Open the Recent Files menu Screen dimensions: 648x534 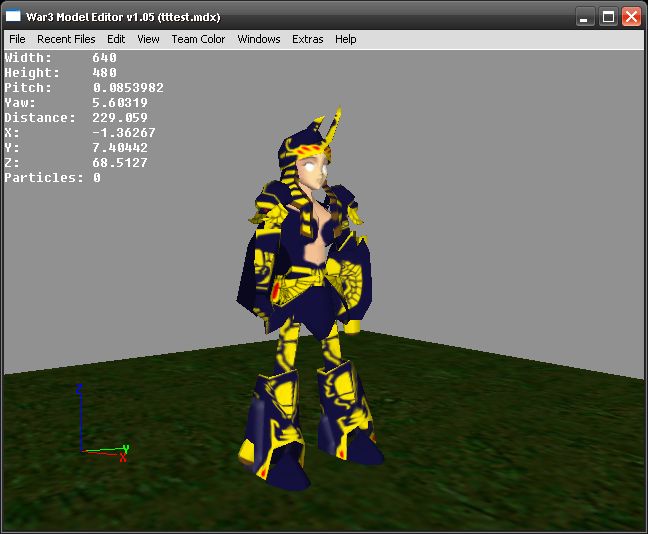[66, 39]
